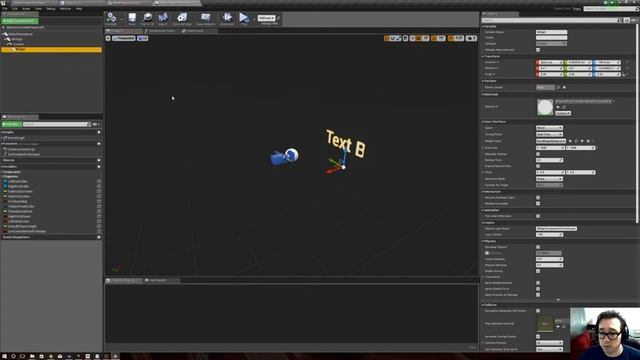Click the transform gizmo tools in viewport toolbar
The height and width of the screenshot is (360, 640).
coord(392,38)
